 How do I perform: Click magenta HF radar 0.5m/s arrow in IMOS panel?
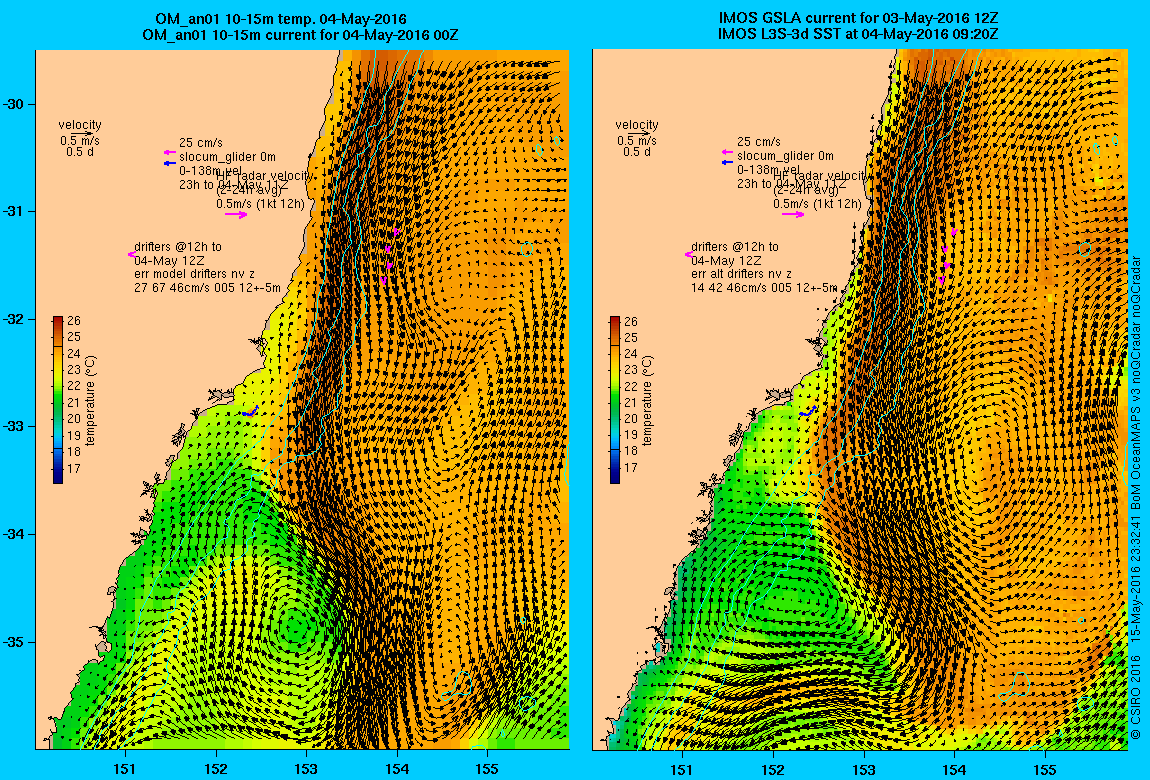[793, 214]
